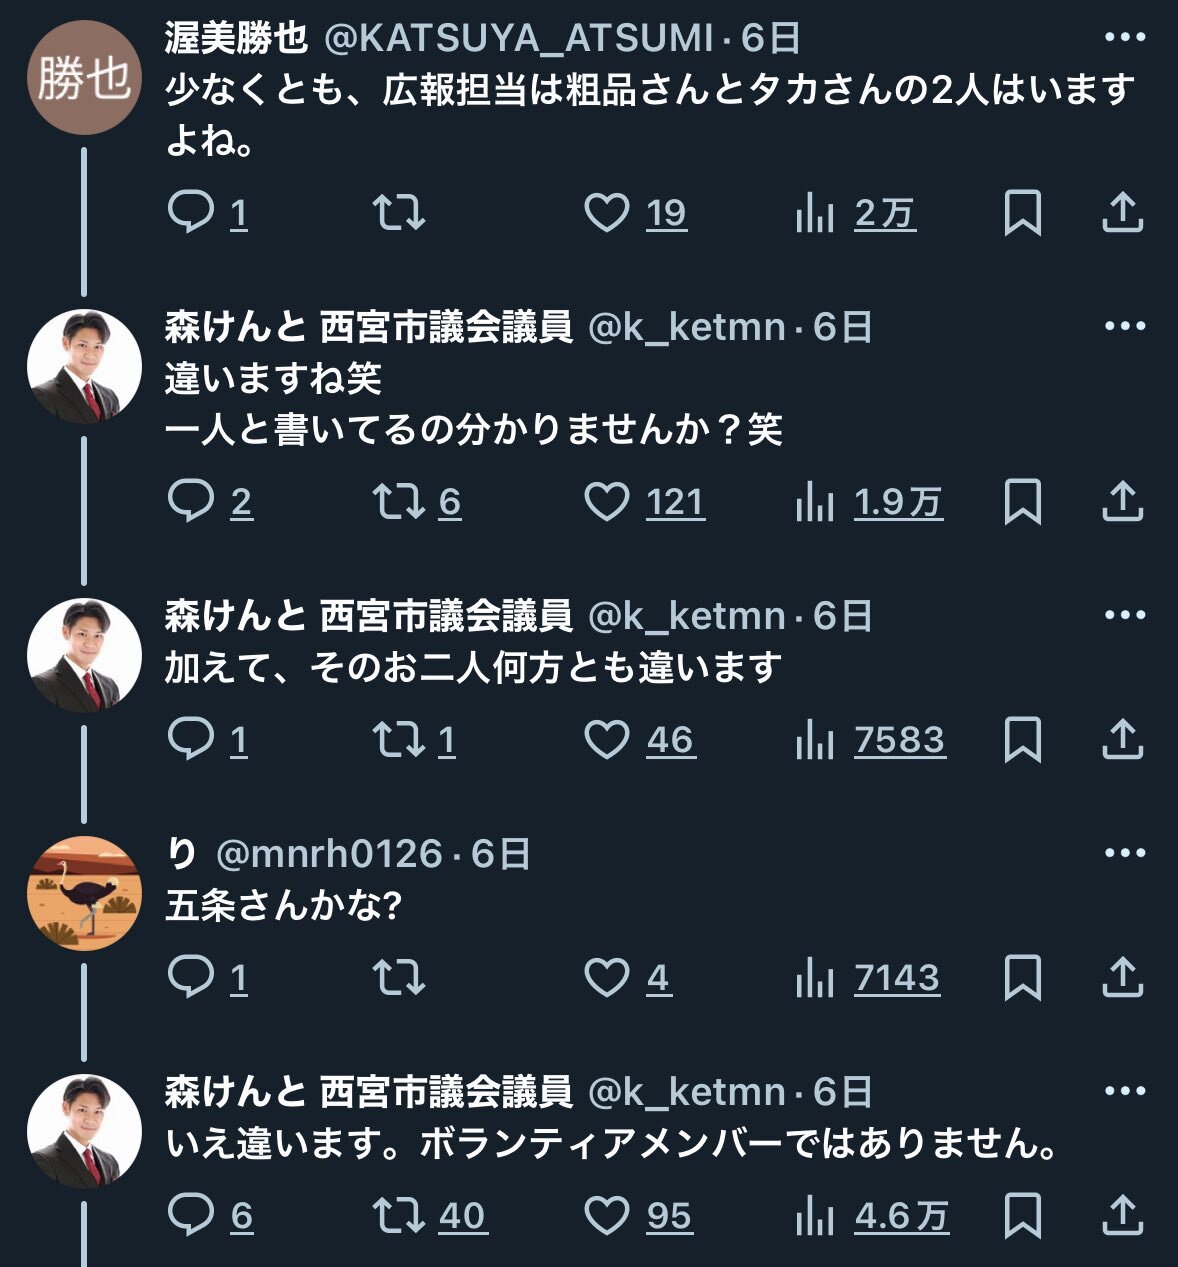The image size is (1178, 1267).
Task: Open more menu on mnrh0126's tweet
Action: pos(1124,853)
